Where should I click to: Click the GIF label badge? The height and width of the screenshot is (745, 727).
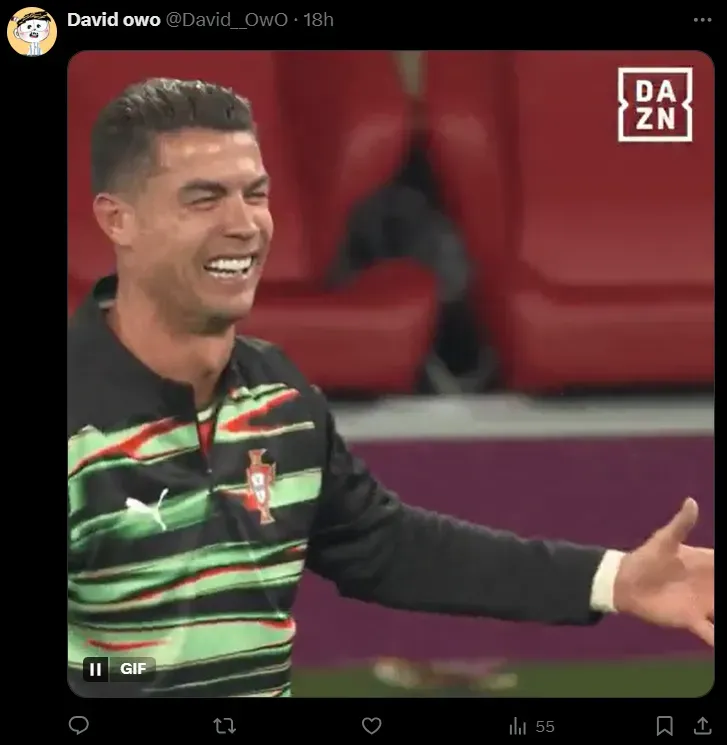coord(133,669)
